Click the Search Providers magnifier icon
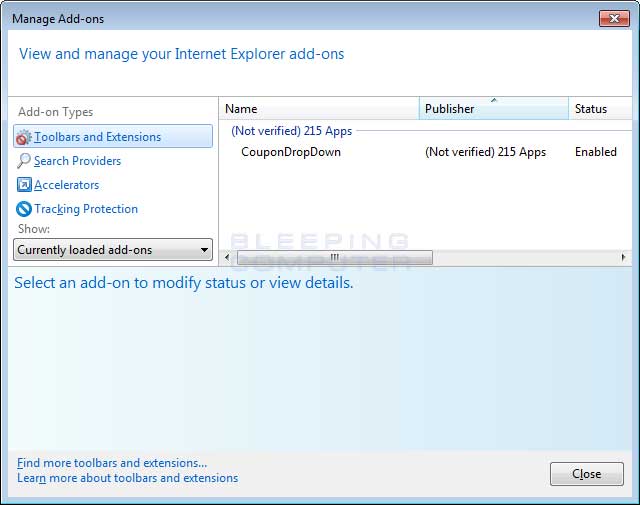Screen dimensions: 640x505 (24, 161)
